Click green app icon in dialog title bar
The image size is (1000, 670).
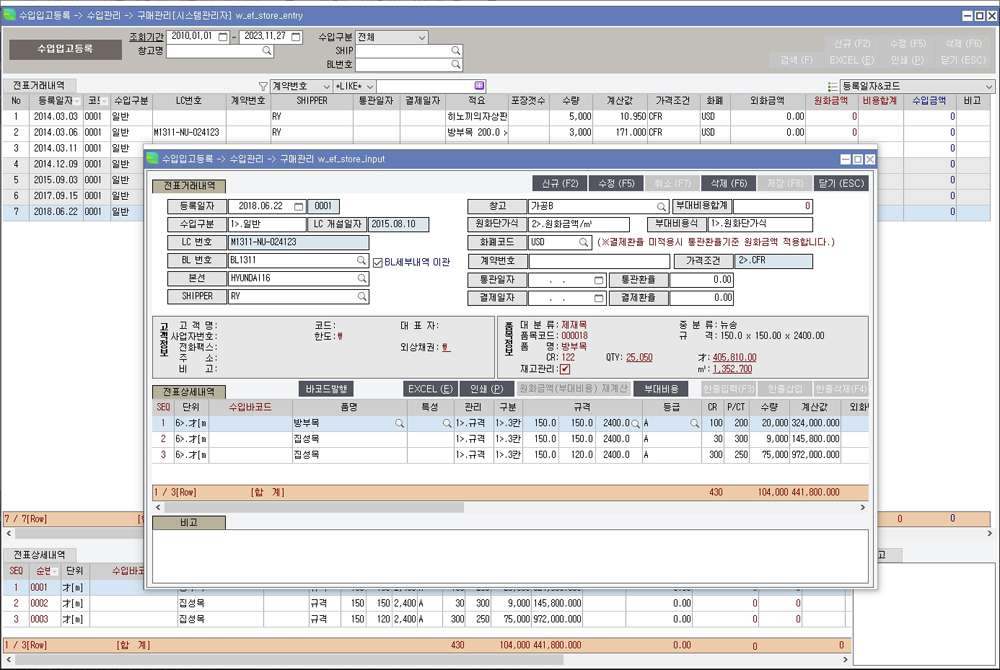[x=153, y=159]
